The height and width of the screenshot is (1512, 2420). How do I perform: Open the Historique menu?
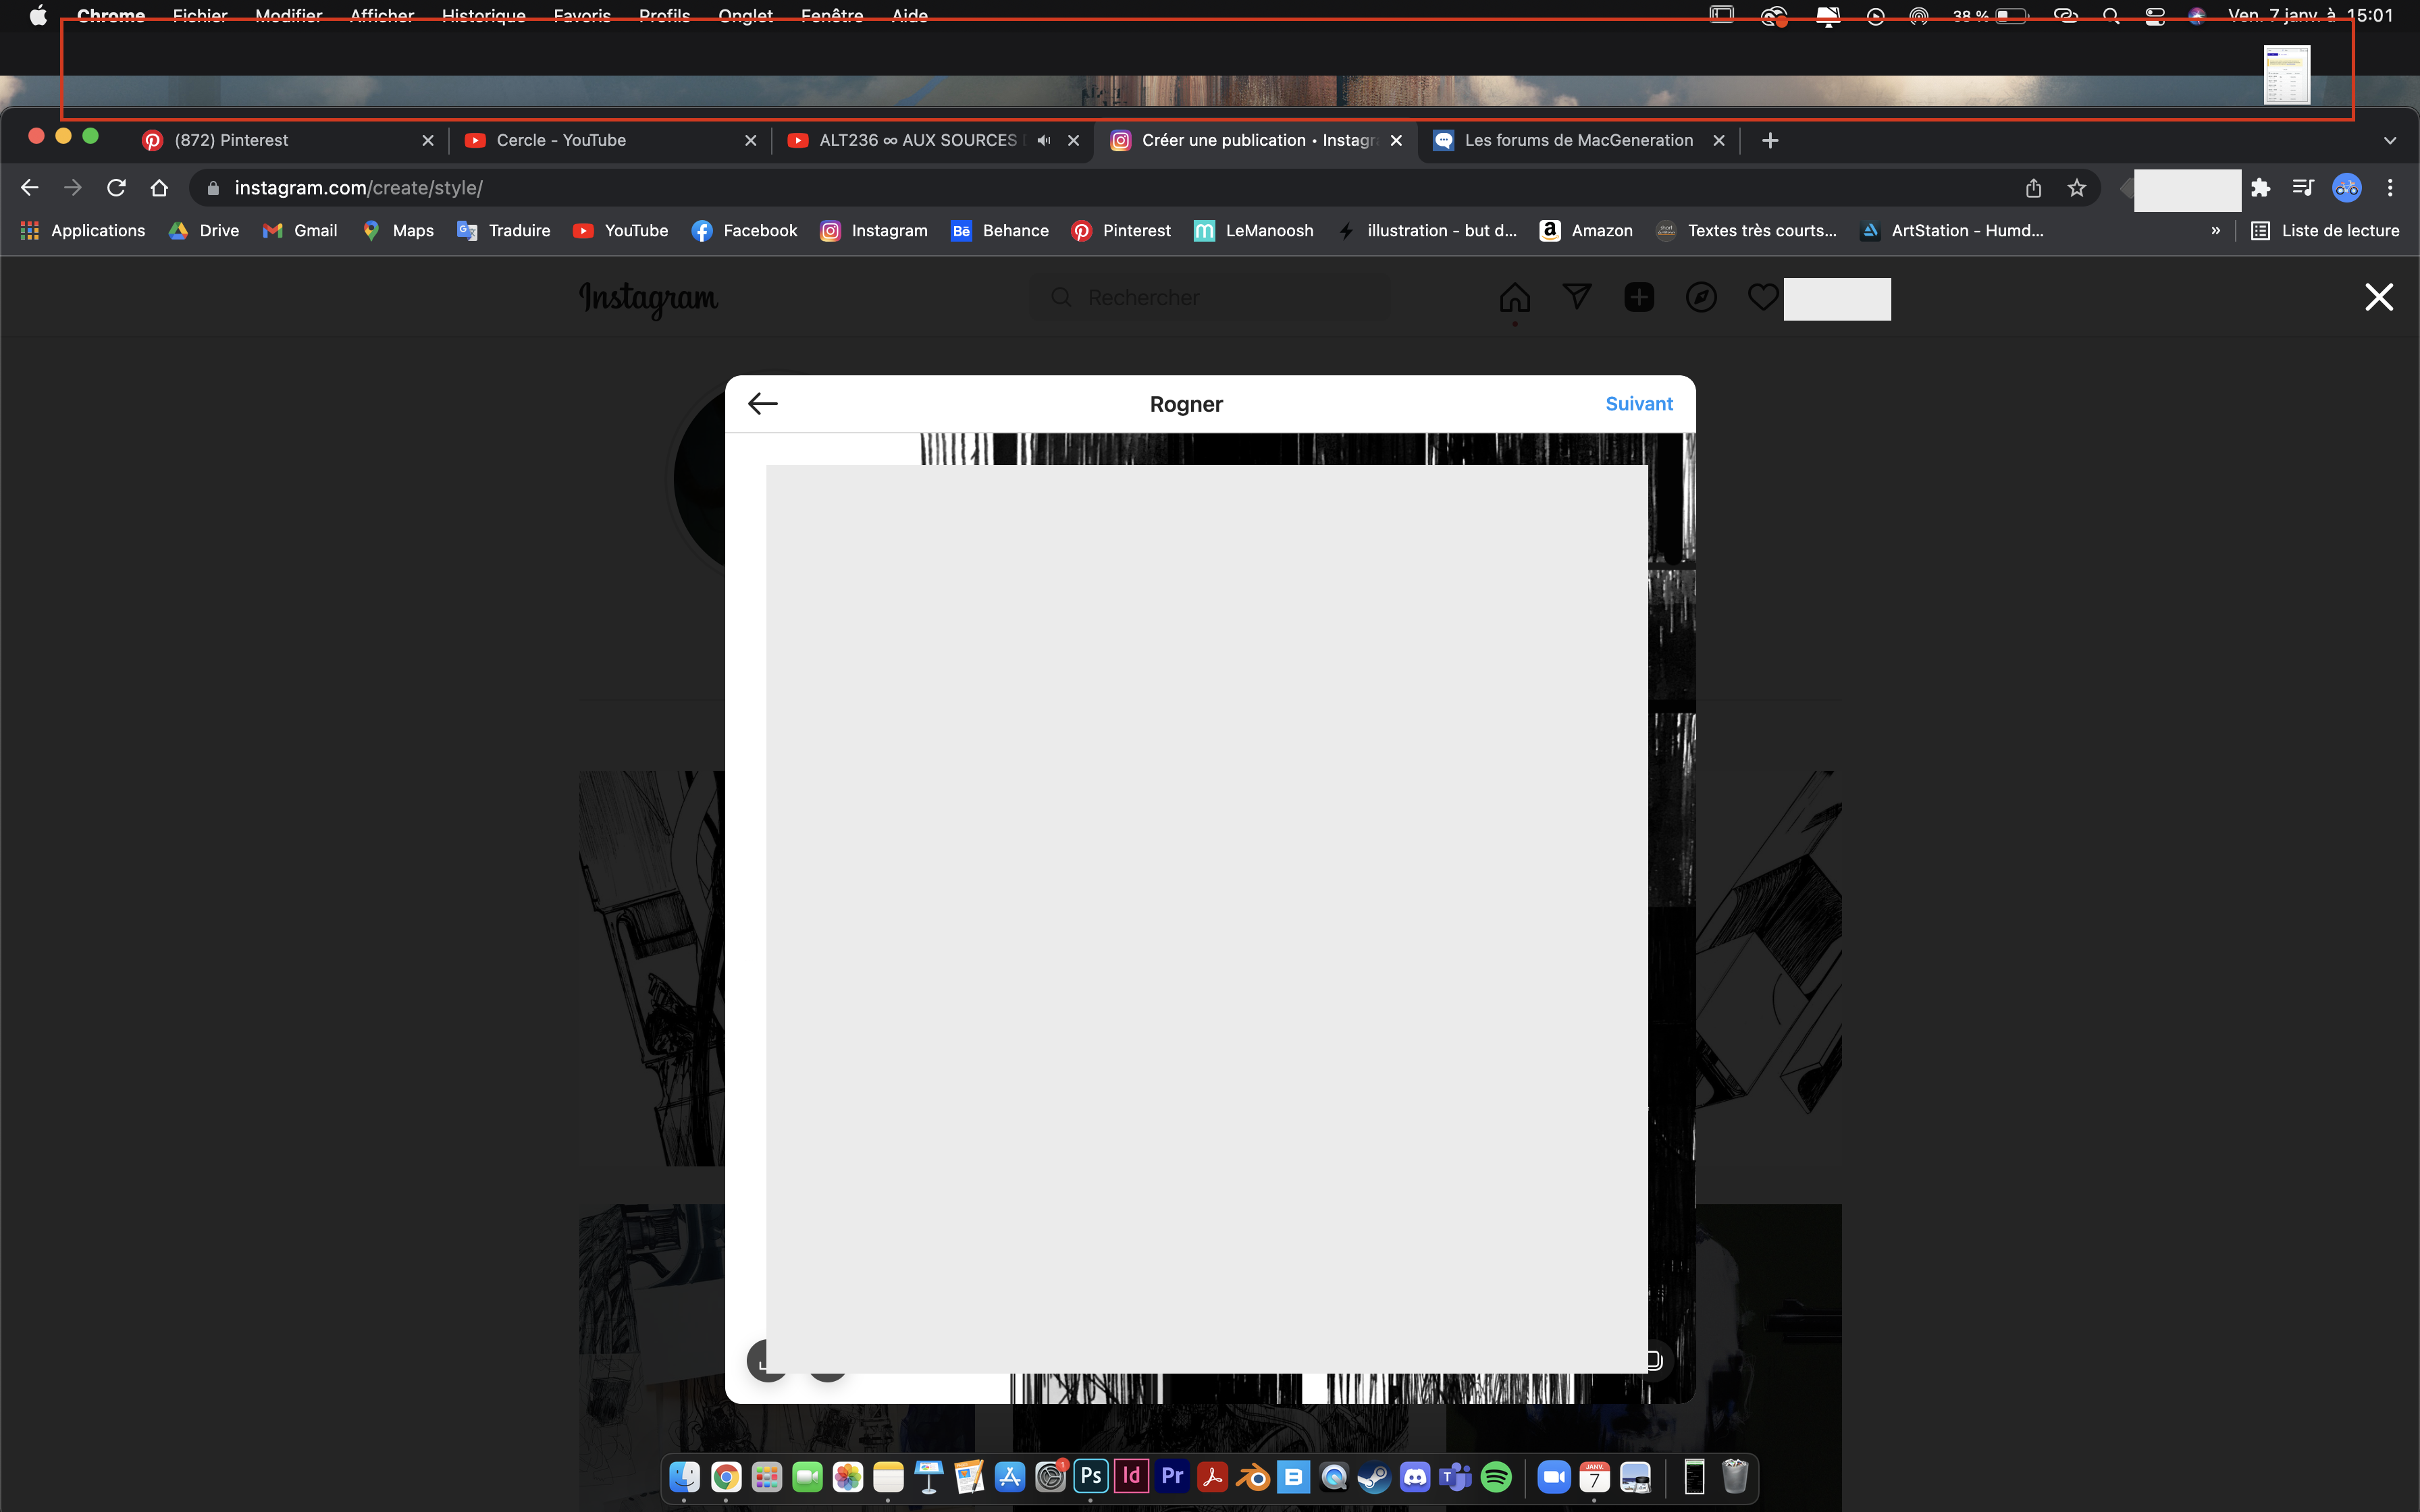[484, 15]
